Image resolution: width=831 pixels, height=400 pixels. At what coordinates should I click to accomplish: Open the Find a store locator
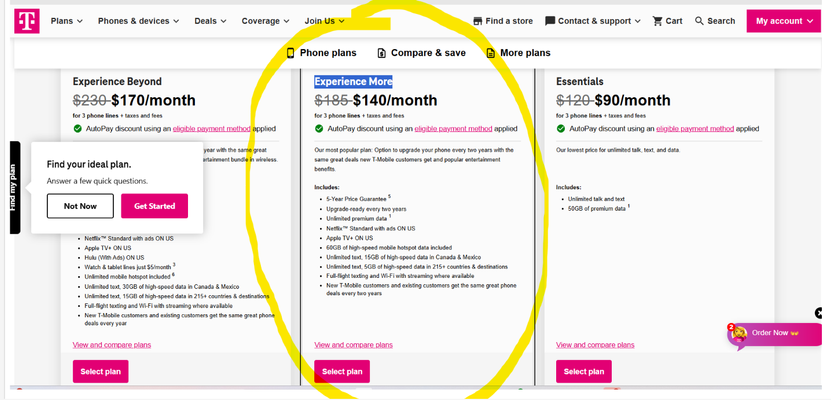point(503,21)
